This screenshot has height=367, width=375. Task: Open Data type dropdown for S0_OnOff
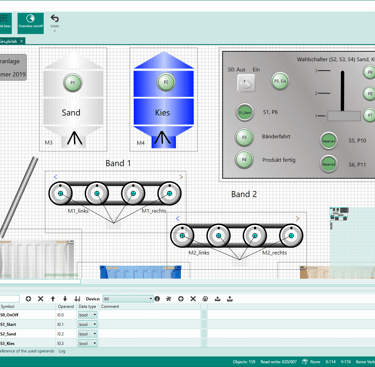point(88,315)
